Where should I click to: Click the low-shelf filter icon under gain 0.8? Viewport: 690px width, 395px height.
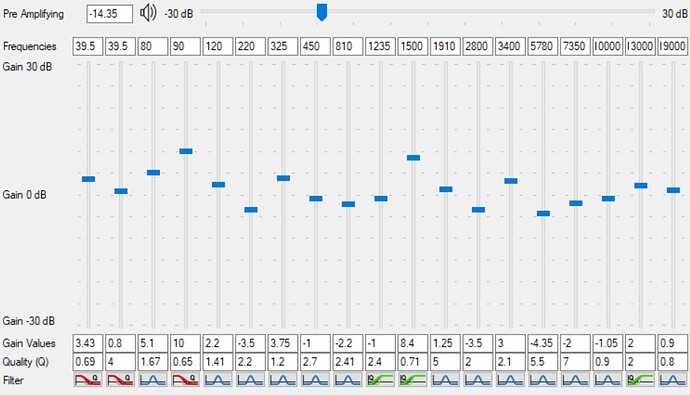[120, 380]
